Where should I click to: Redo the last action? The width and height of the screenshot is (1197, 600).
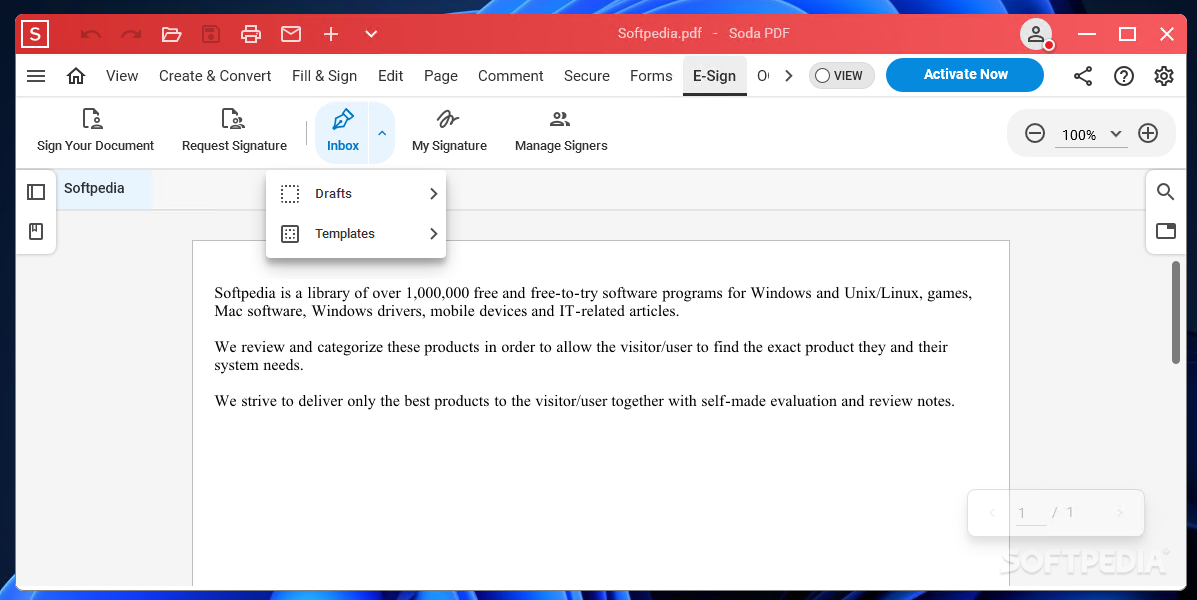pyautogui.click(x=131, y=34)
